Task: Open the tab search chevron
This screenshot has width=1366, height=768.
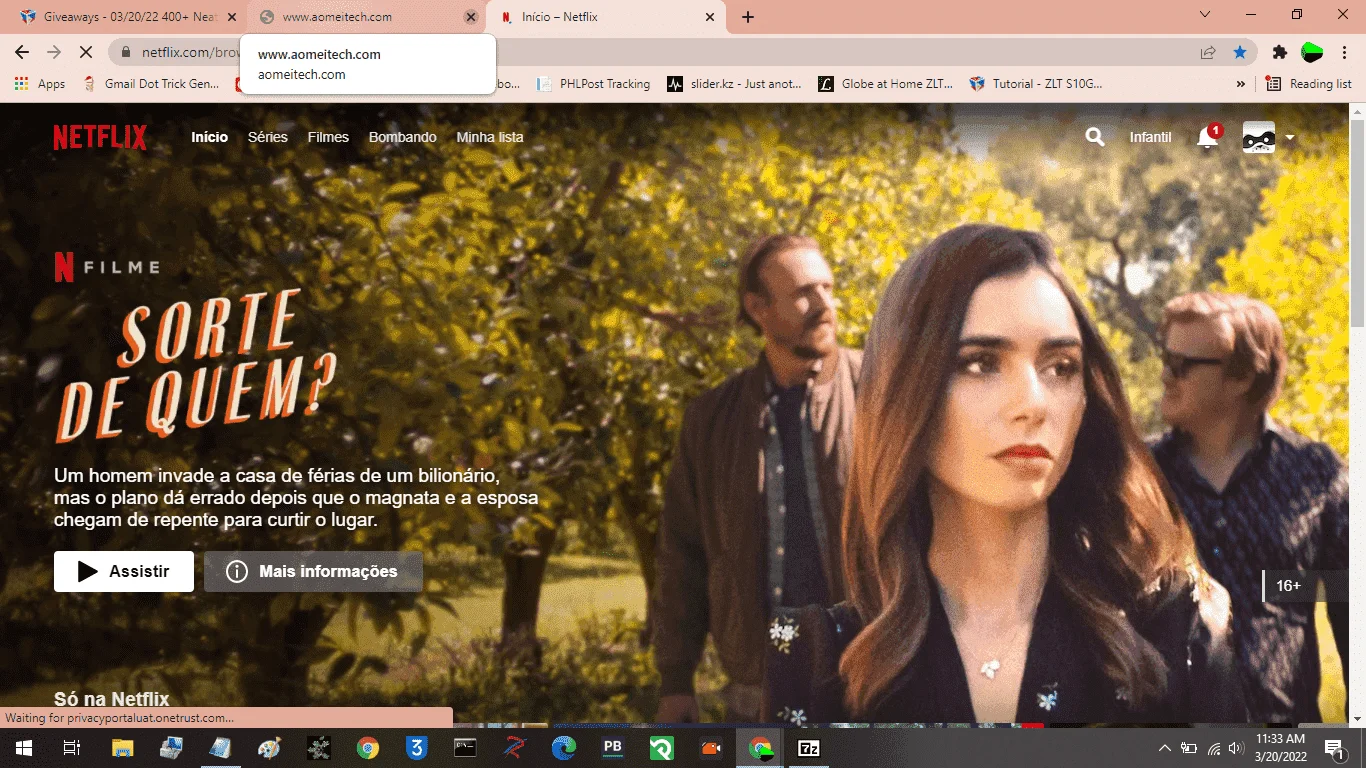Action: tap(1204, 14)
